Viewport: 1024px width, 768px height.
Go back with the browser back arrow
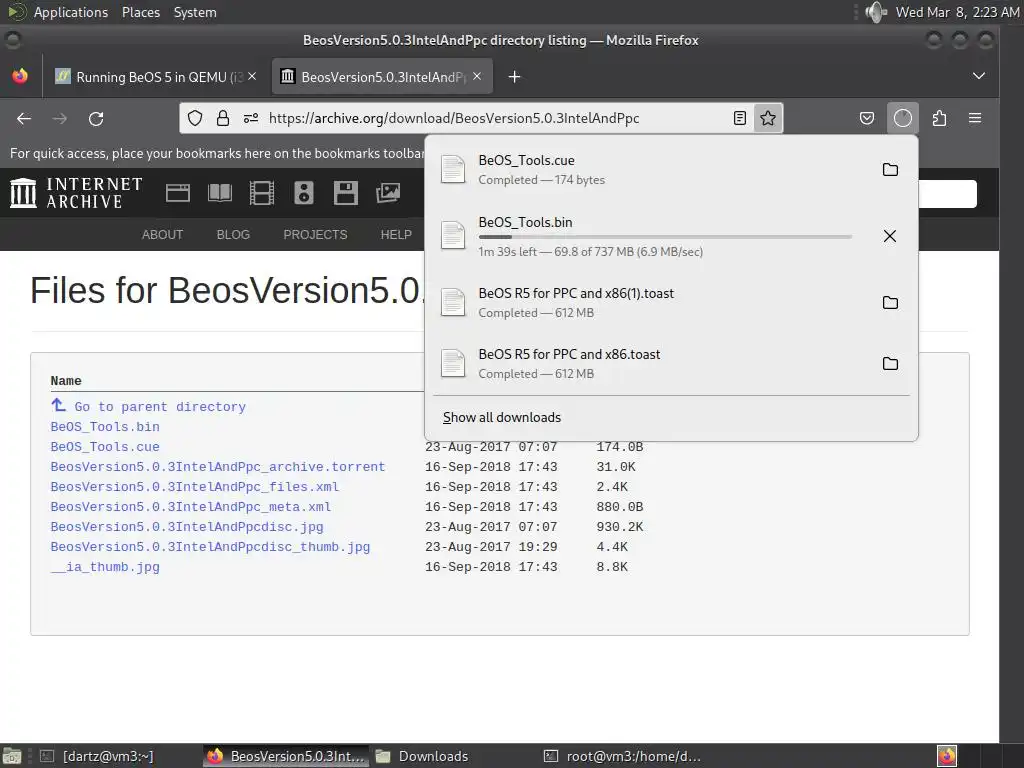pos(24,118)
